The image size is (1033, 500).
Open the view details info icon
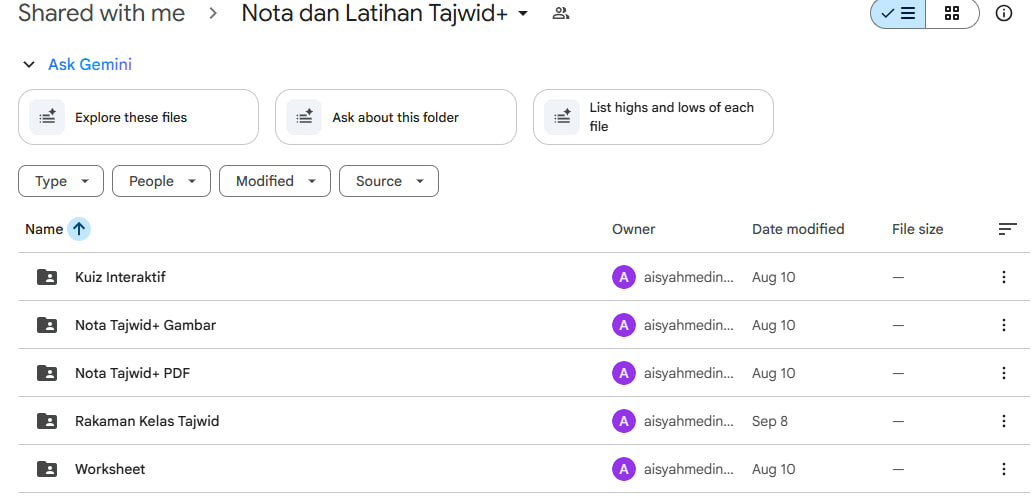coord(1004,14)
